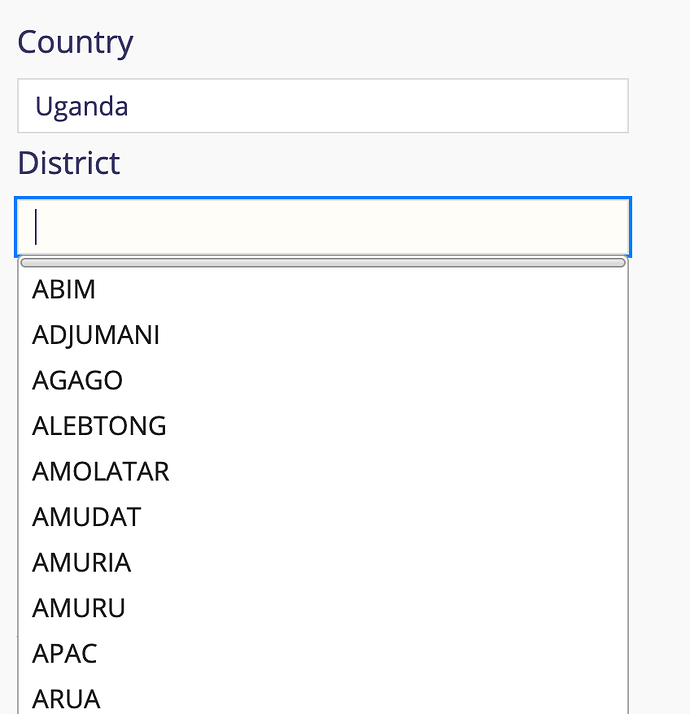Focus the District search input box
The height and width of the screenshot is (714, 690).
click(x=323, y=227)
